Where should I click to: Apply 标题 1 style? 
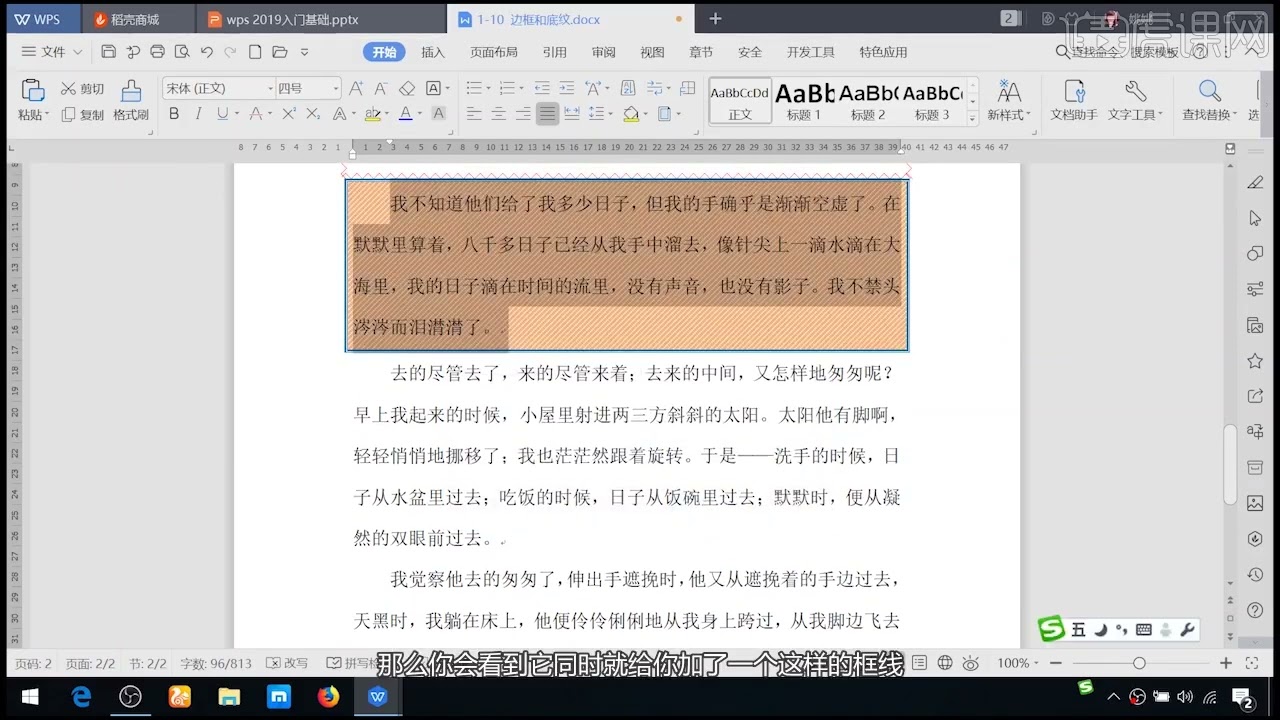click(x=804, y=101)
